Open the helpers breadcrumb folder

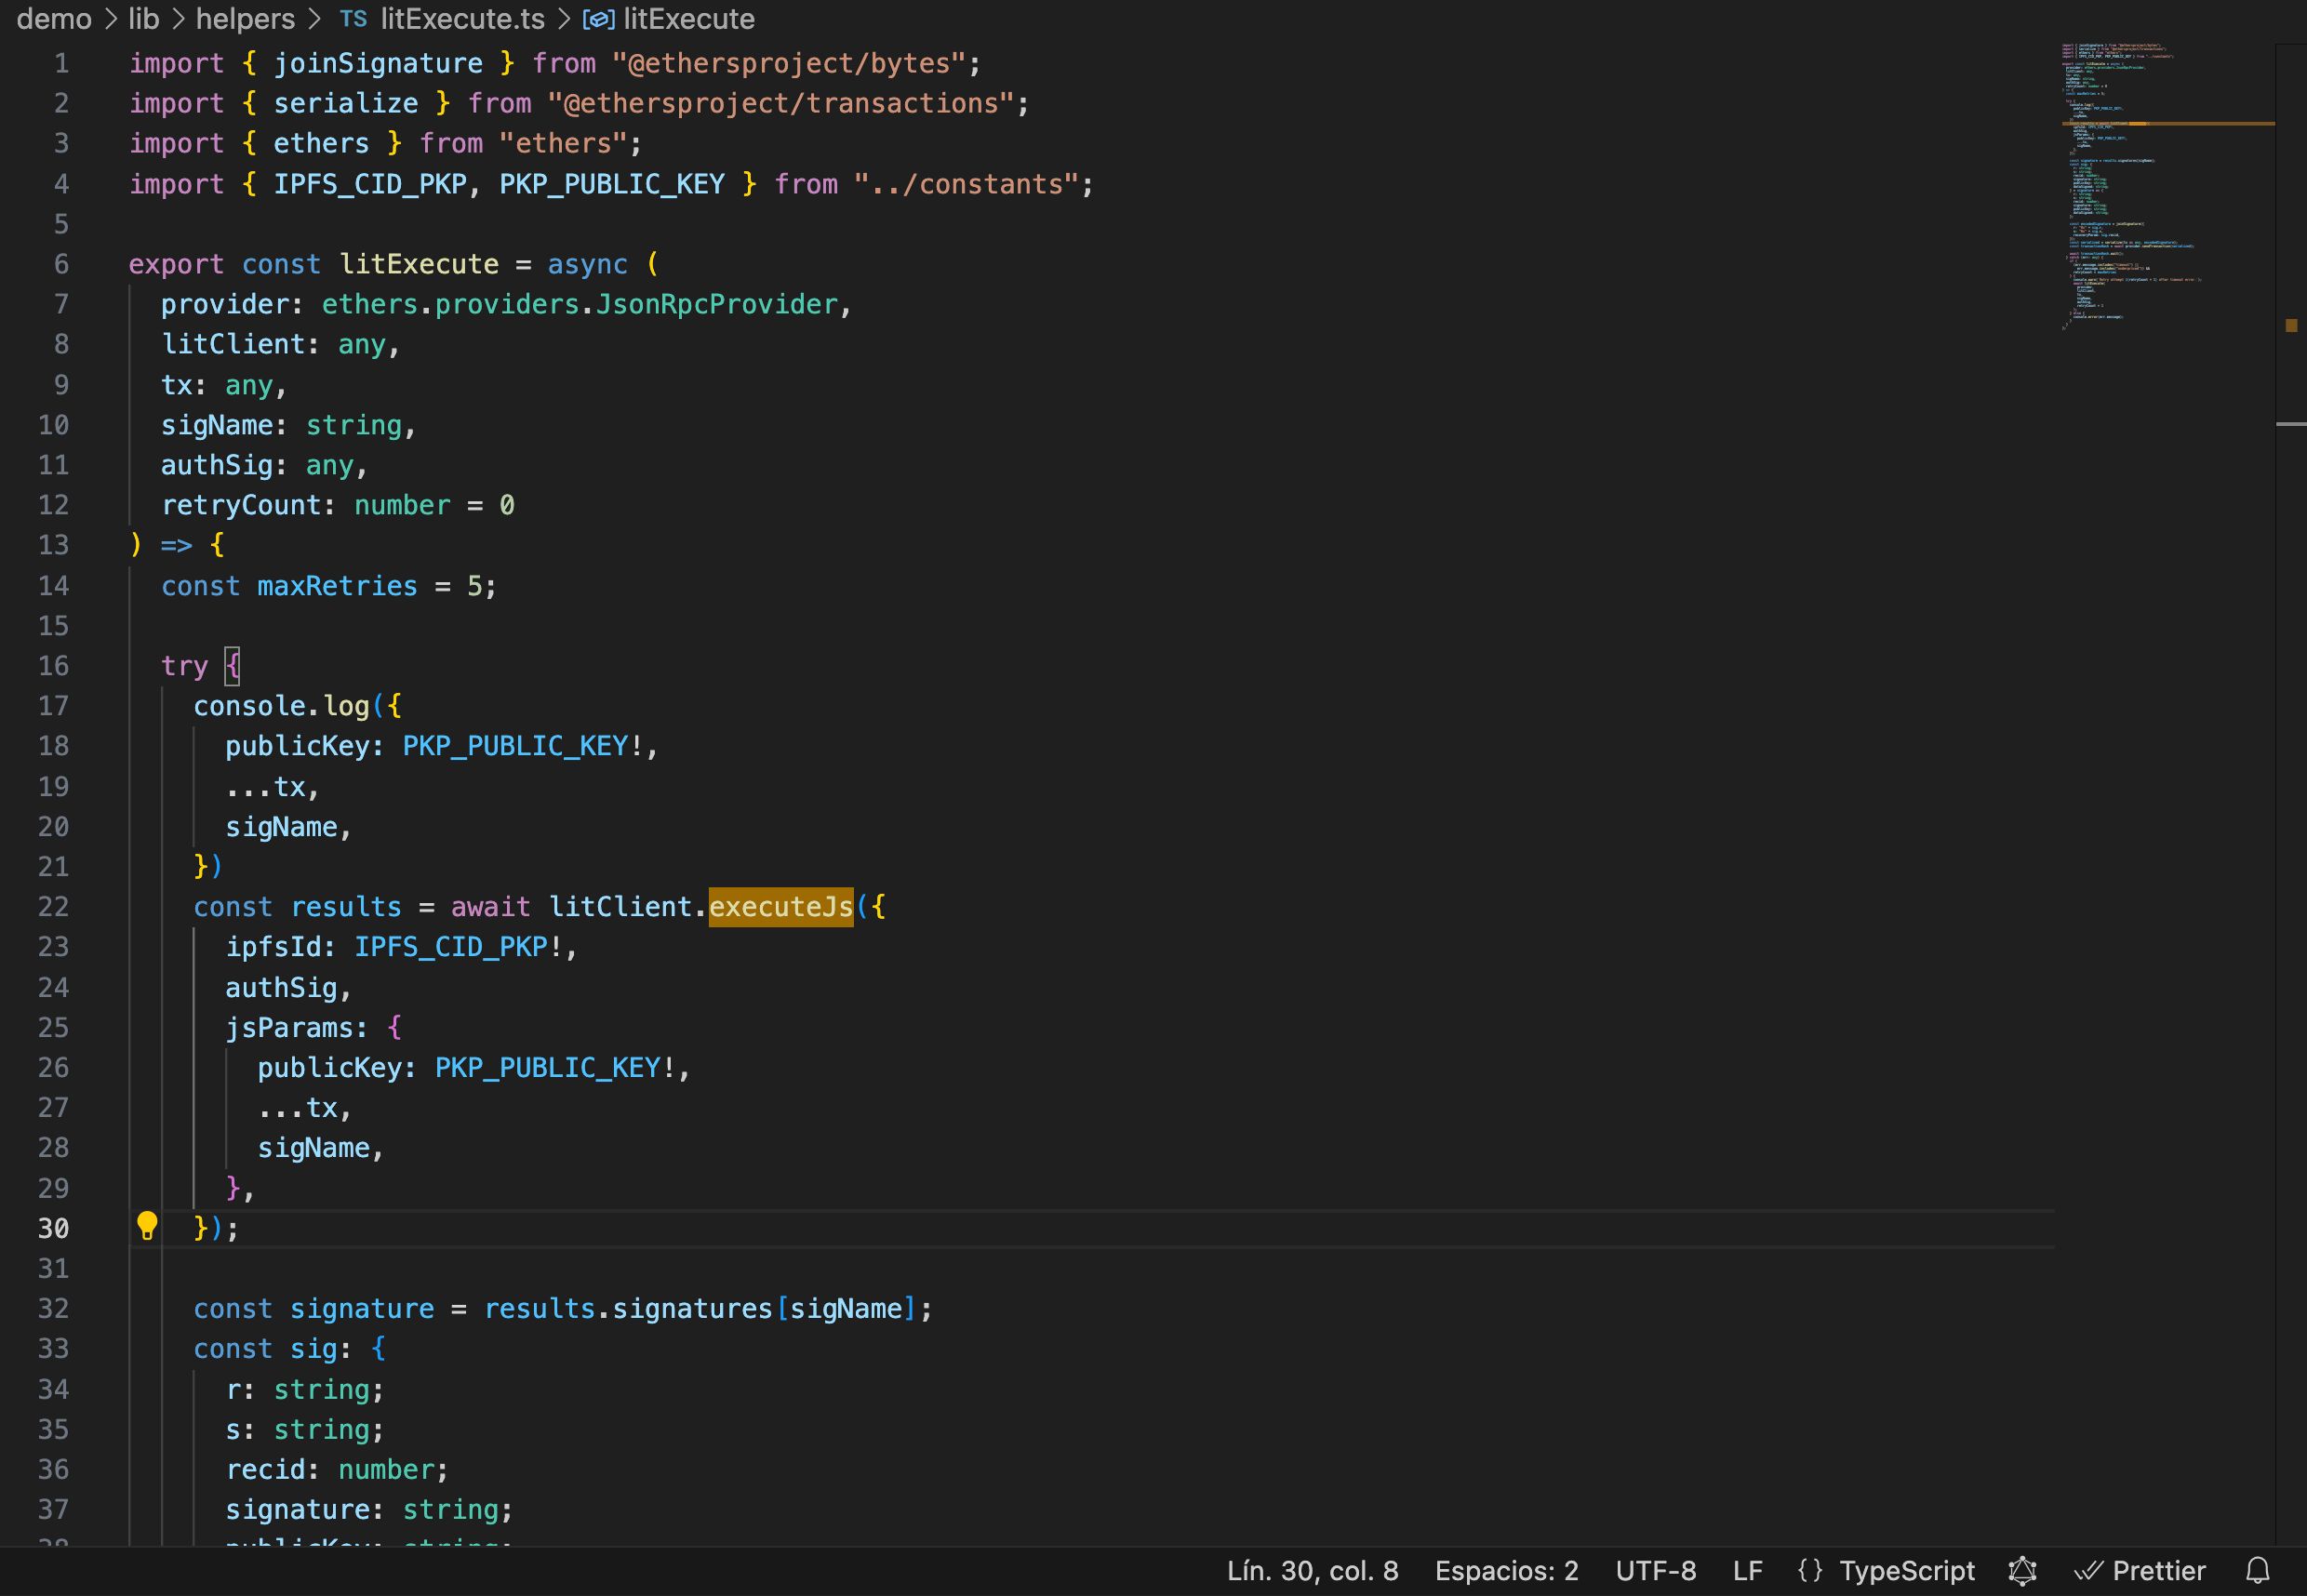coord(245,19)
